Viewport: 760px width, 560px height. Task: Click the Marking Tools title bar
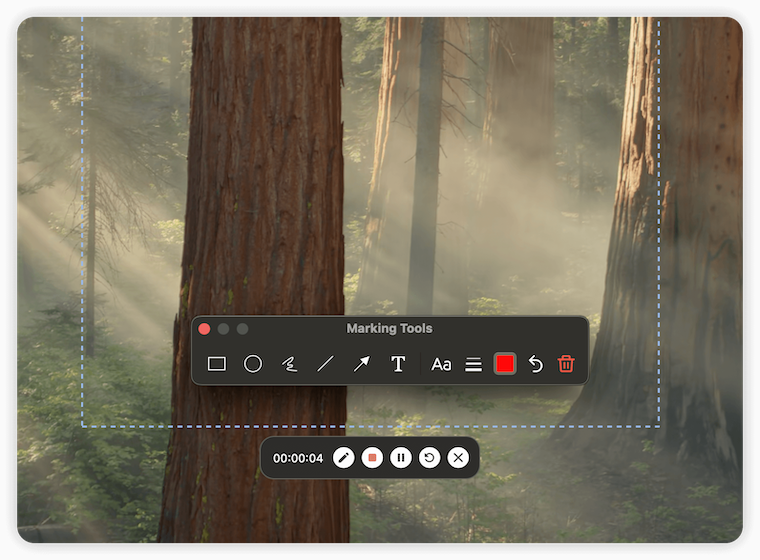(389, 329)
